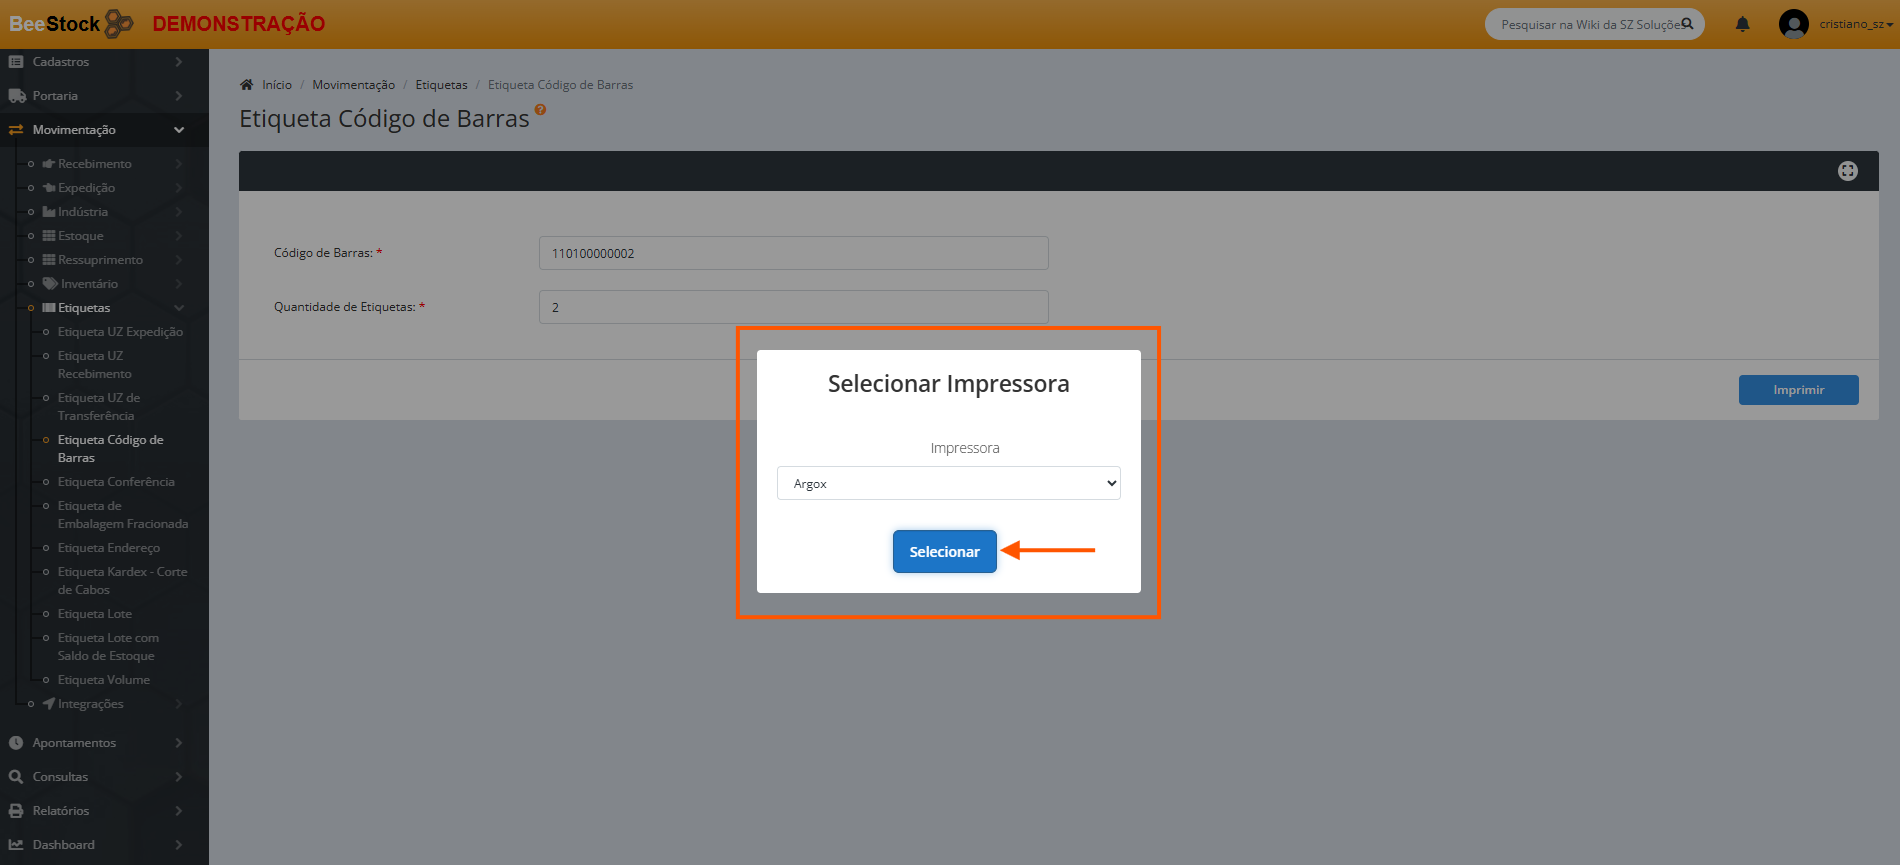
Task: Open the user avatar profile menu
Action: 1794,24
